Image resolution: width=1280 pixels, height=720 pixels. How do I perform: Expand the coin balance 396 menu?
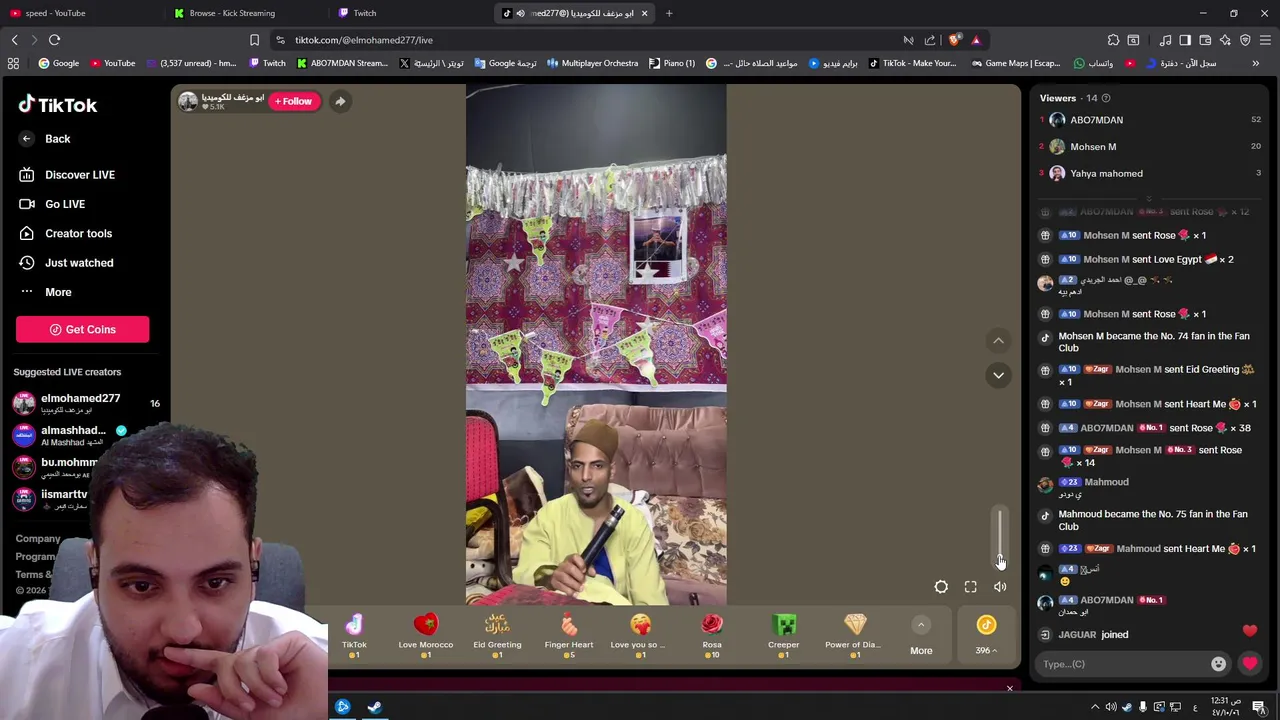pos(986,636)
